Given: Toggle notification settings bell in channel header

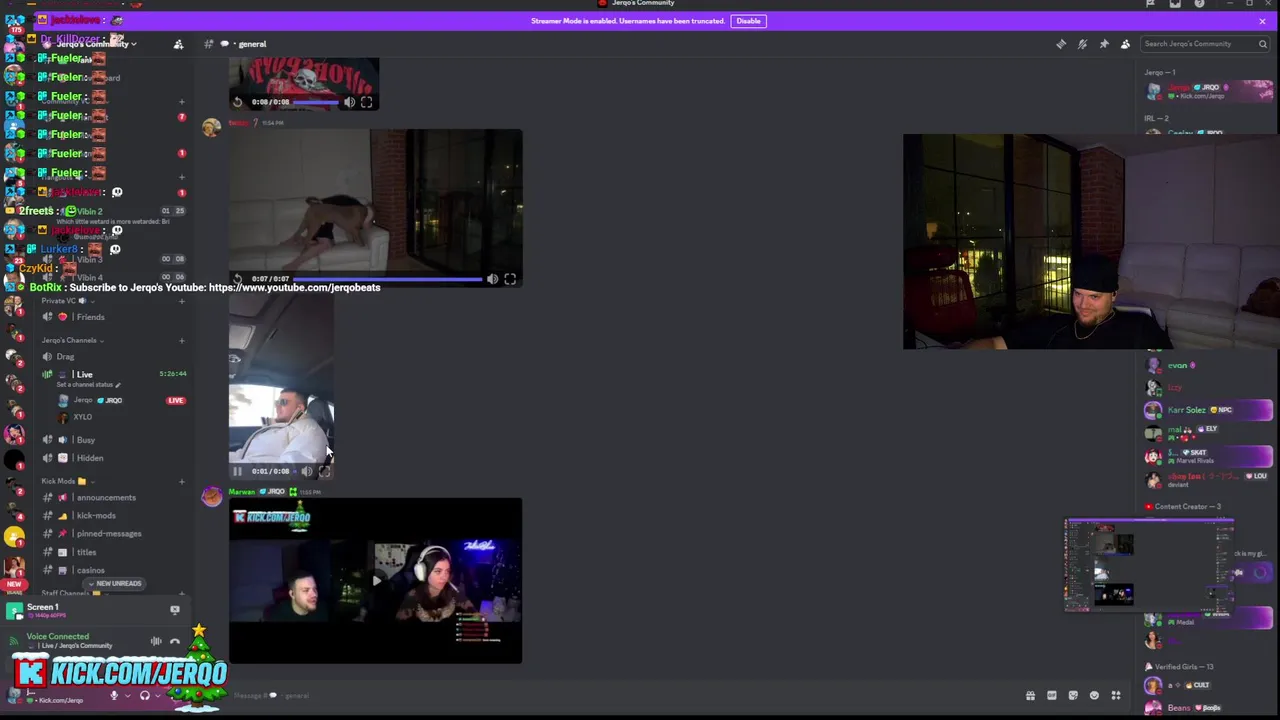Looking at the screenshot, I should [x=1082, y=44].
